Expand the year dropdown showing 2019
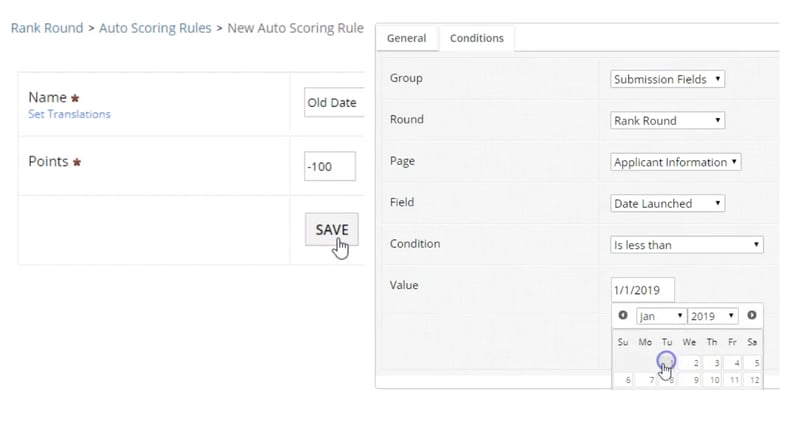 click(712, 316)
